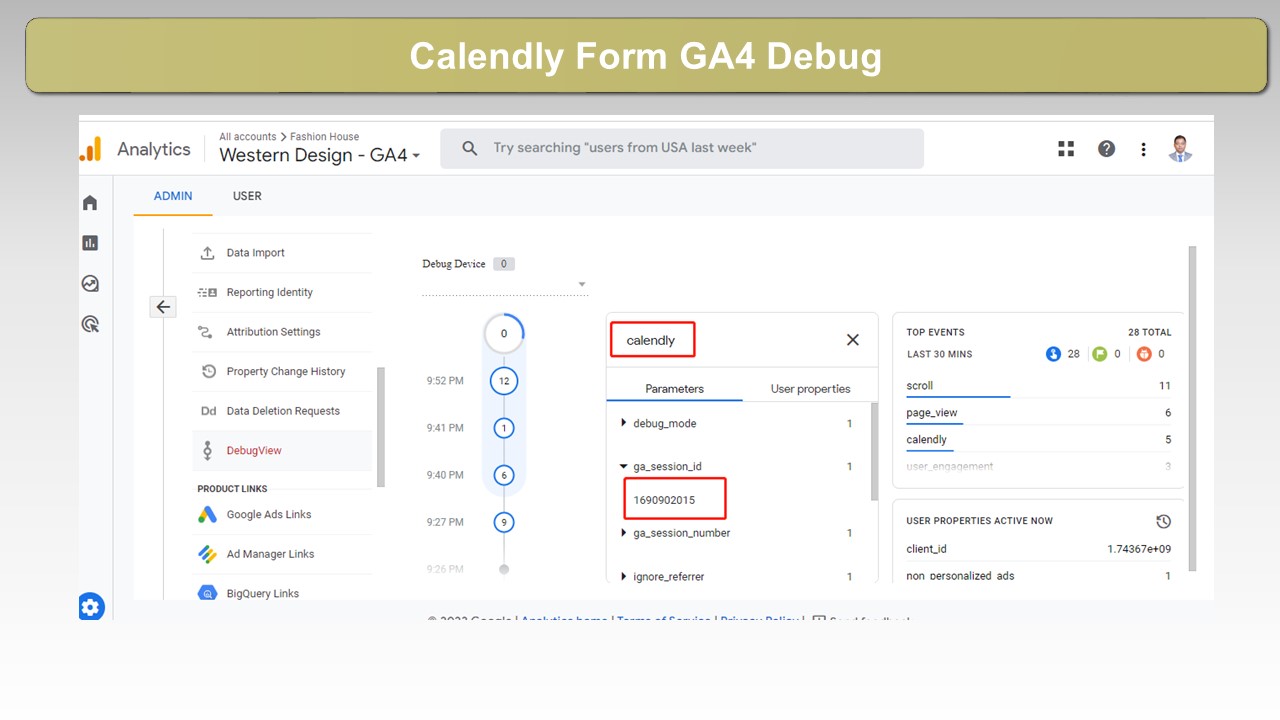The height and width of the screenshot is (720, 1280).
Task: Click the non_personalized_ads user property row
Action: pos(1038,576)
